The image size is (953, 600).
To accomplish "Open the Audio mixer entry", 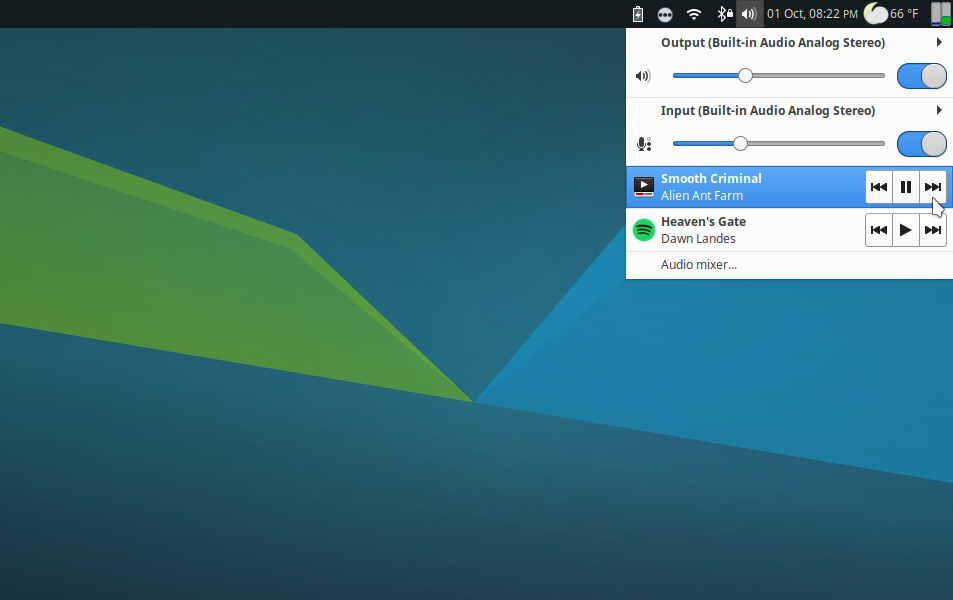I will (697, 264).
